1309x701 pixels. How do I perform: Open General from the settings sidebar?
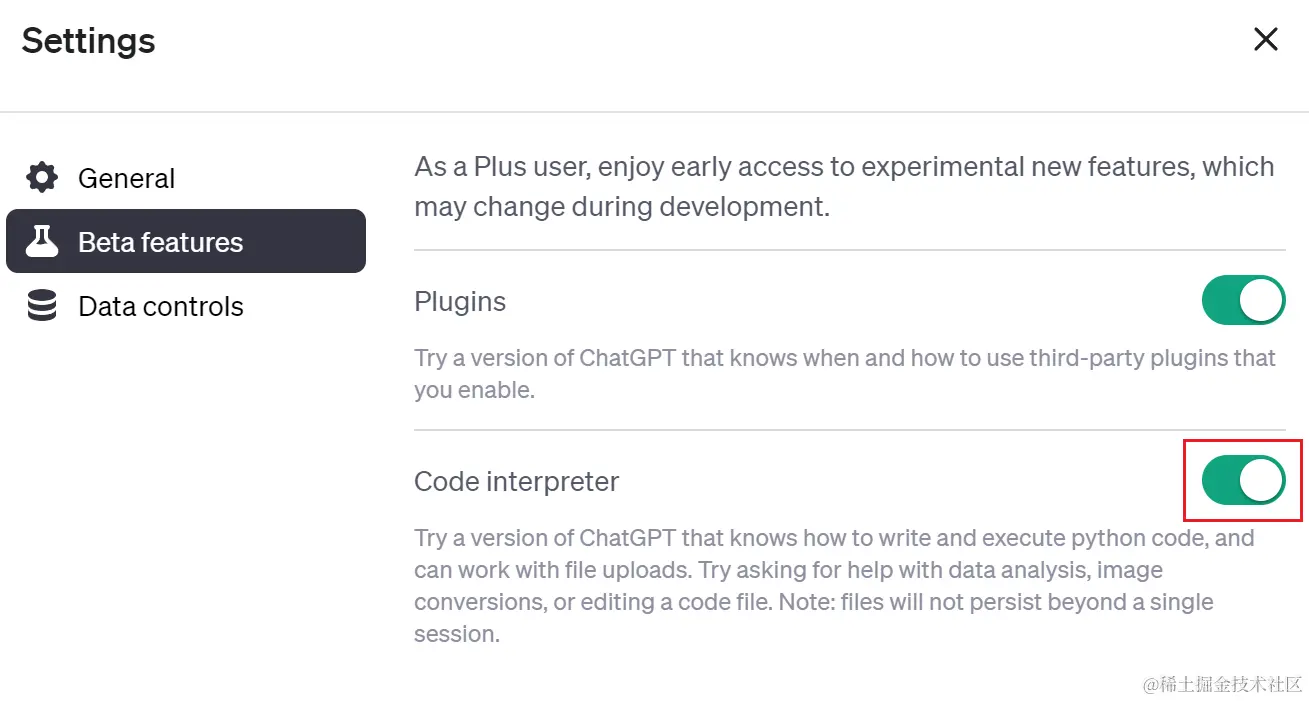tap(126, 177)
